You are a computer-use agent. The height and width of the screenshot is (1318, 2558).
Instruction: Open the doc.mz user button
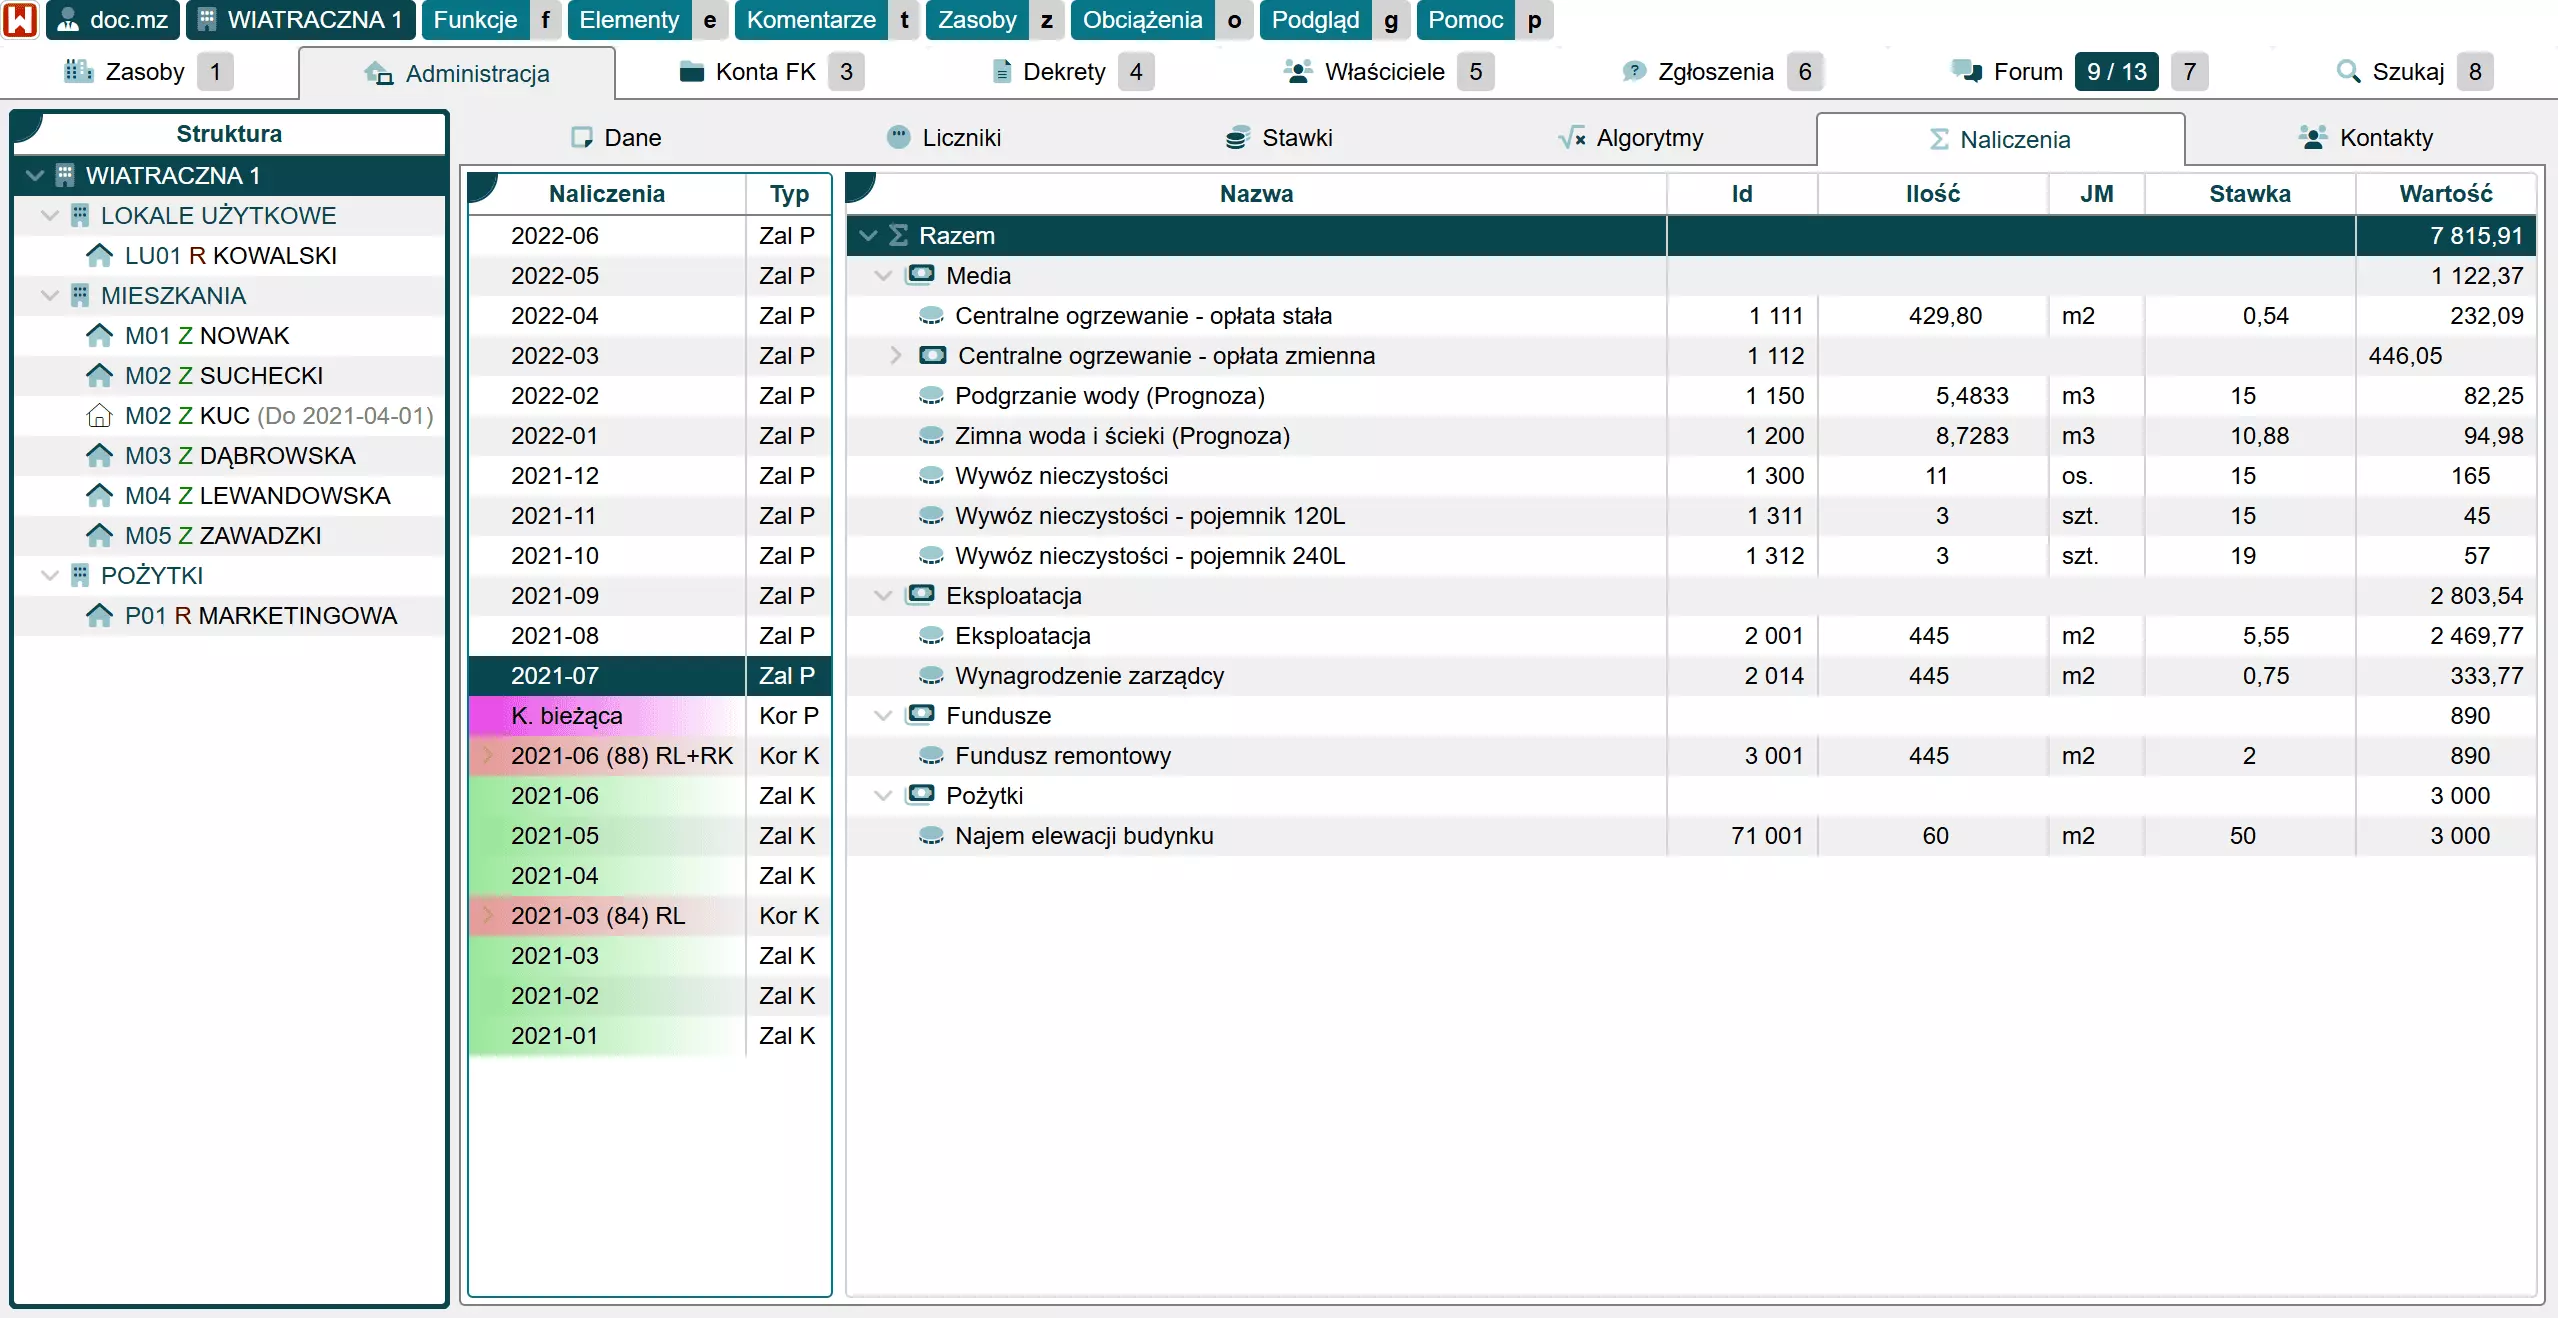pyautogui.click(x=113, y=20)
